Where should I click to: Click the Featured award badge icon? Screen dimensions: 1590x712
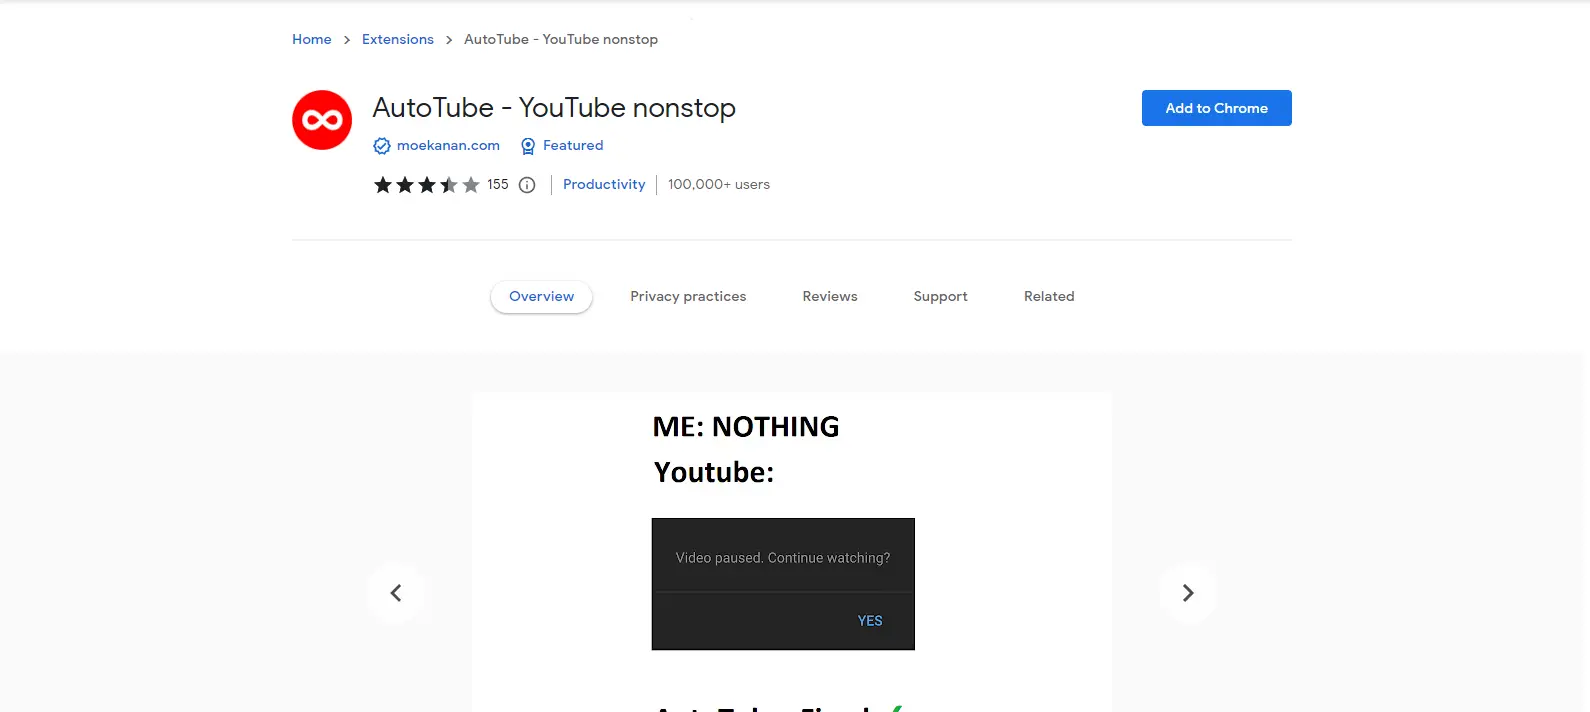point(528,146)
